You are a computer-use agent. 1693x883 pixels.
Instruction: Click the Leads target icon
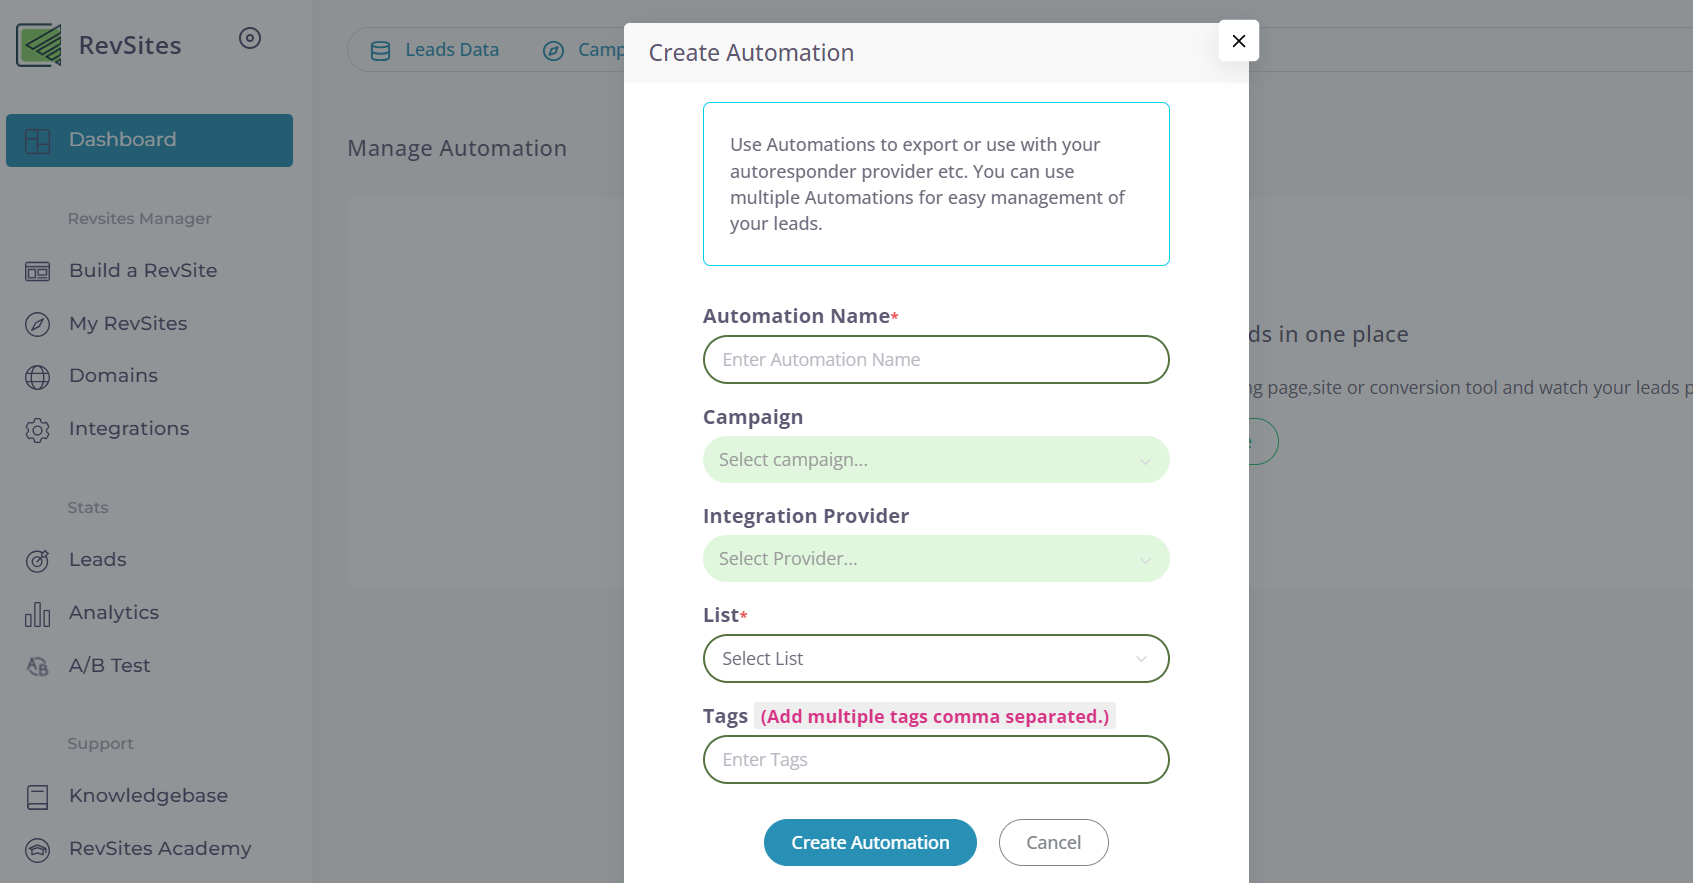38,561
